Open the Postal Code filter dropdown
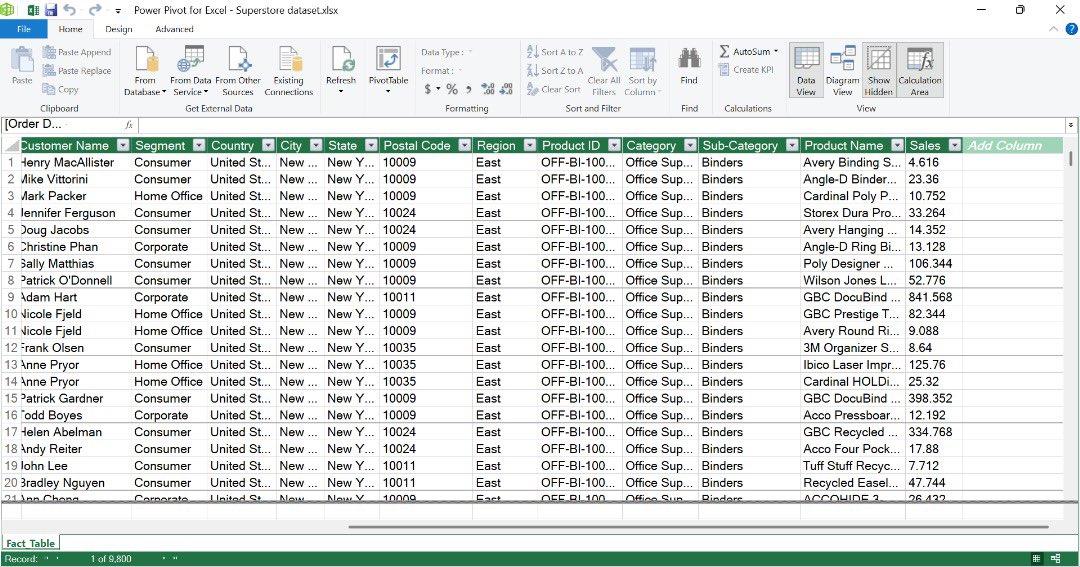Screen dimensions: 1080x567 click(464, 145)
